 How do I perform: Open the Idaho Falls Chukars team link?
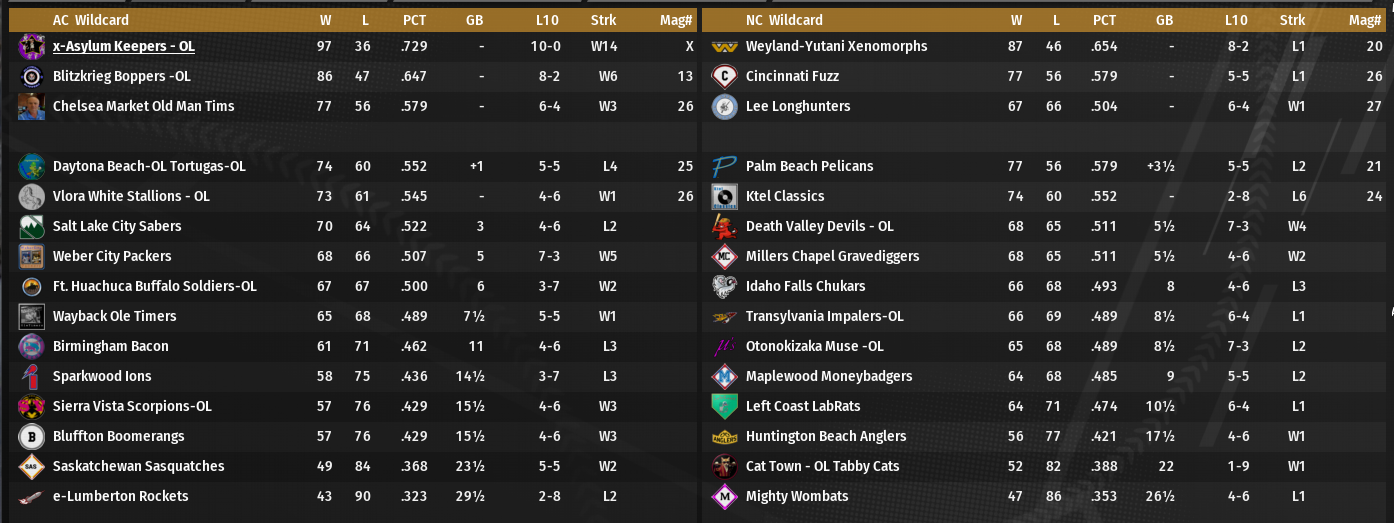(x=805, y=287)
